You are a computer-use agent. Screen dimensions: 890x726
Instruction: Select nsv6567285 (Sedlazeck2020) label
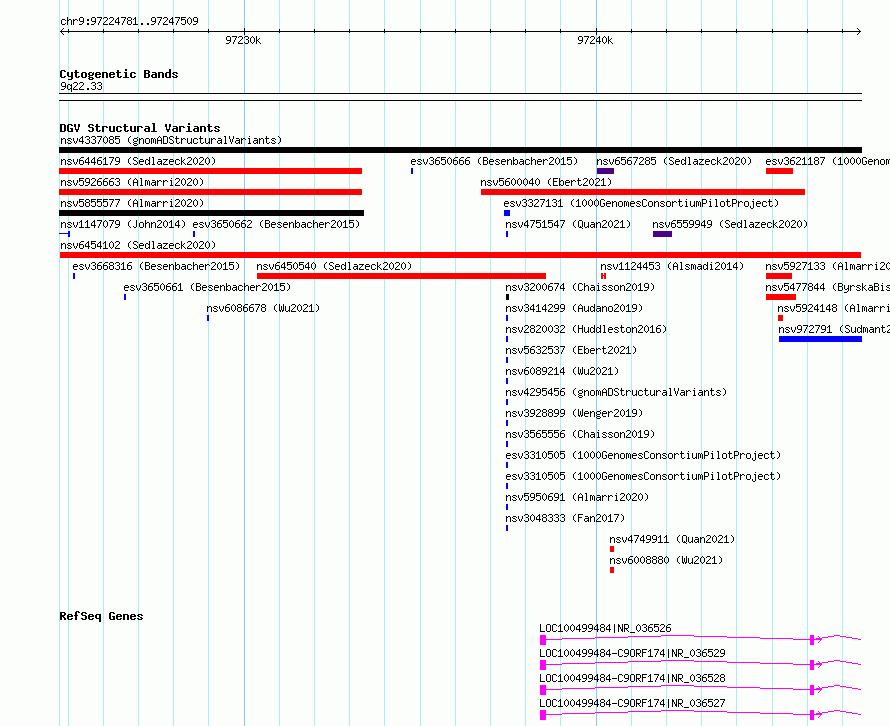(674, 161)
